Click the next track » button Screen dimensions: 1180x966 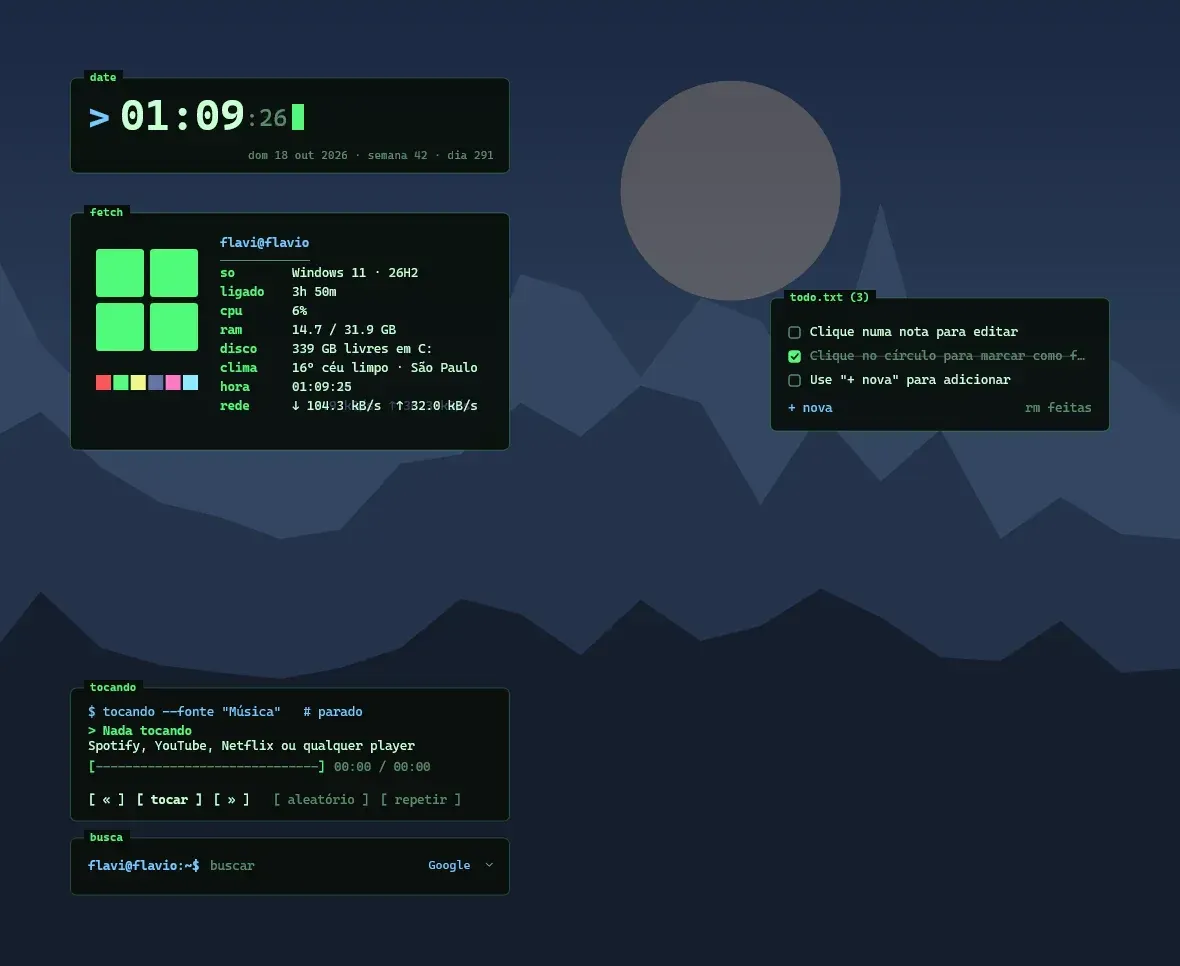(x=231, y=800)
